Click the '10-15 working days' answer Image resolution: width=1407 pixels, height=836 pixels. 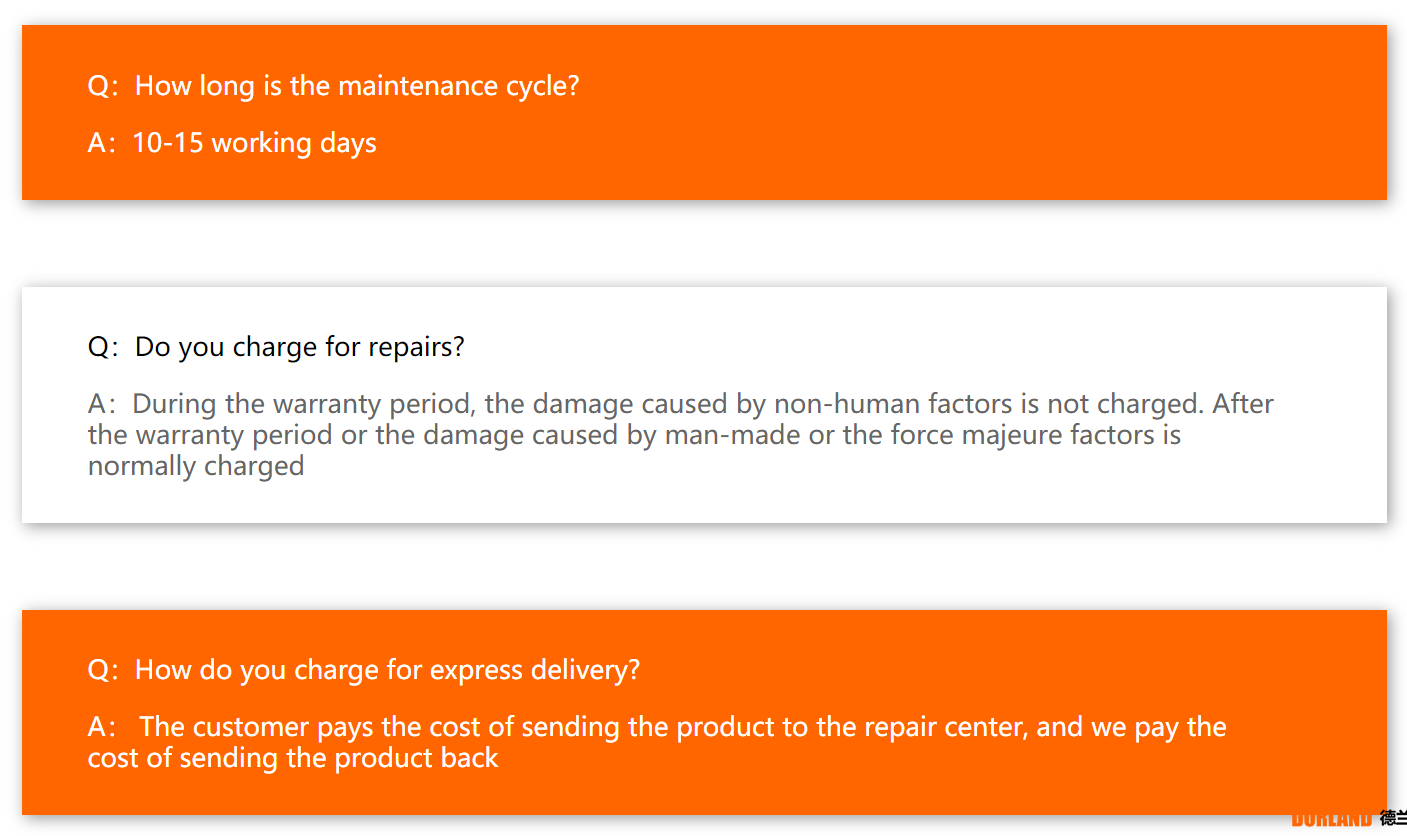[254, 143]
